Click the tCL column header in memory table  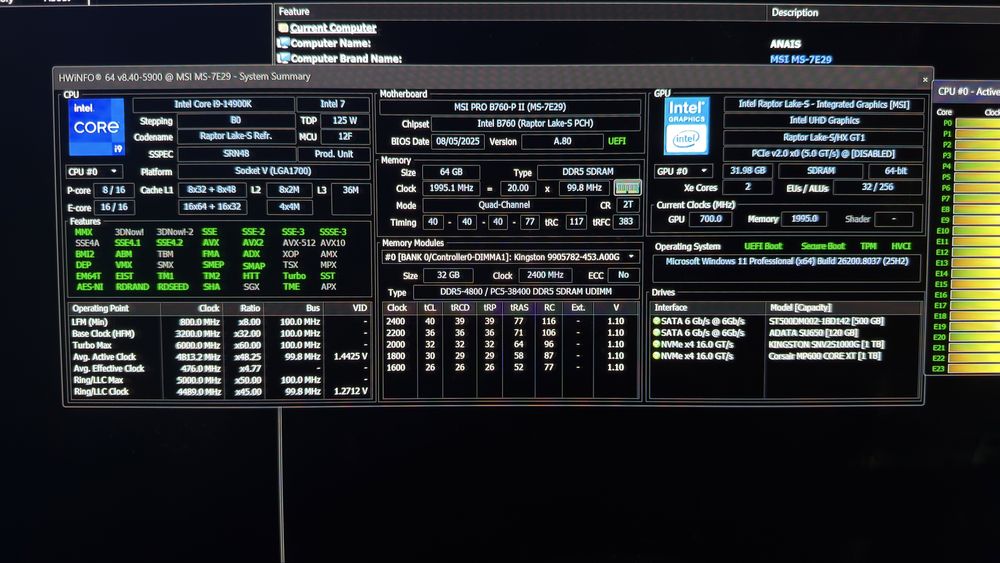(430, 307)
